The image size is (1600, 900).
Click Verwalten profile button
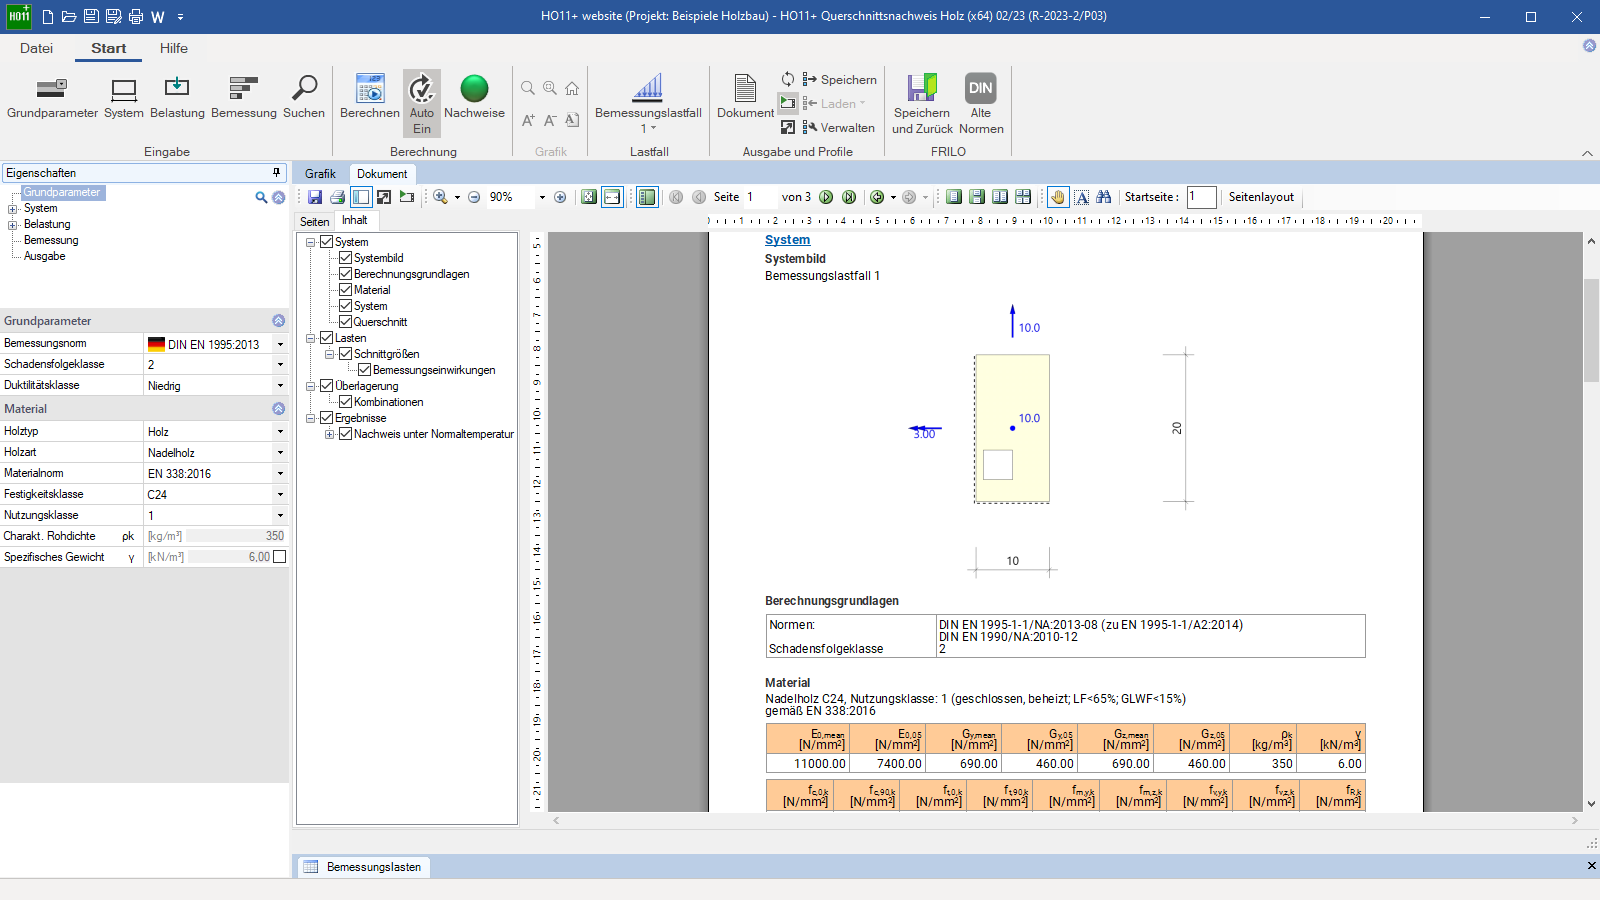click(839, 128)
